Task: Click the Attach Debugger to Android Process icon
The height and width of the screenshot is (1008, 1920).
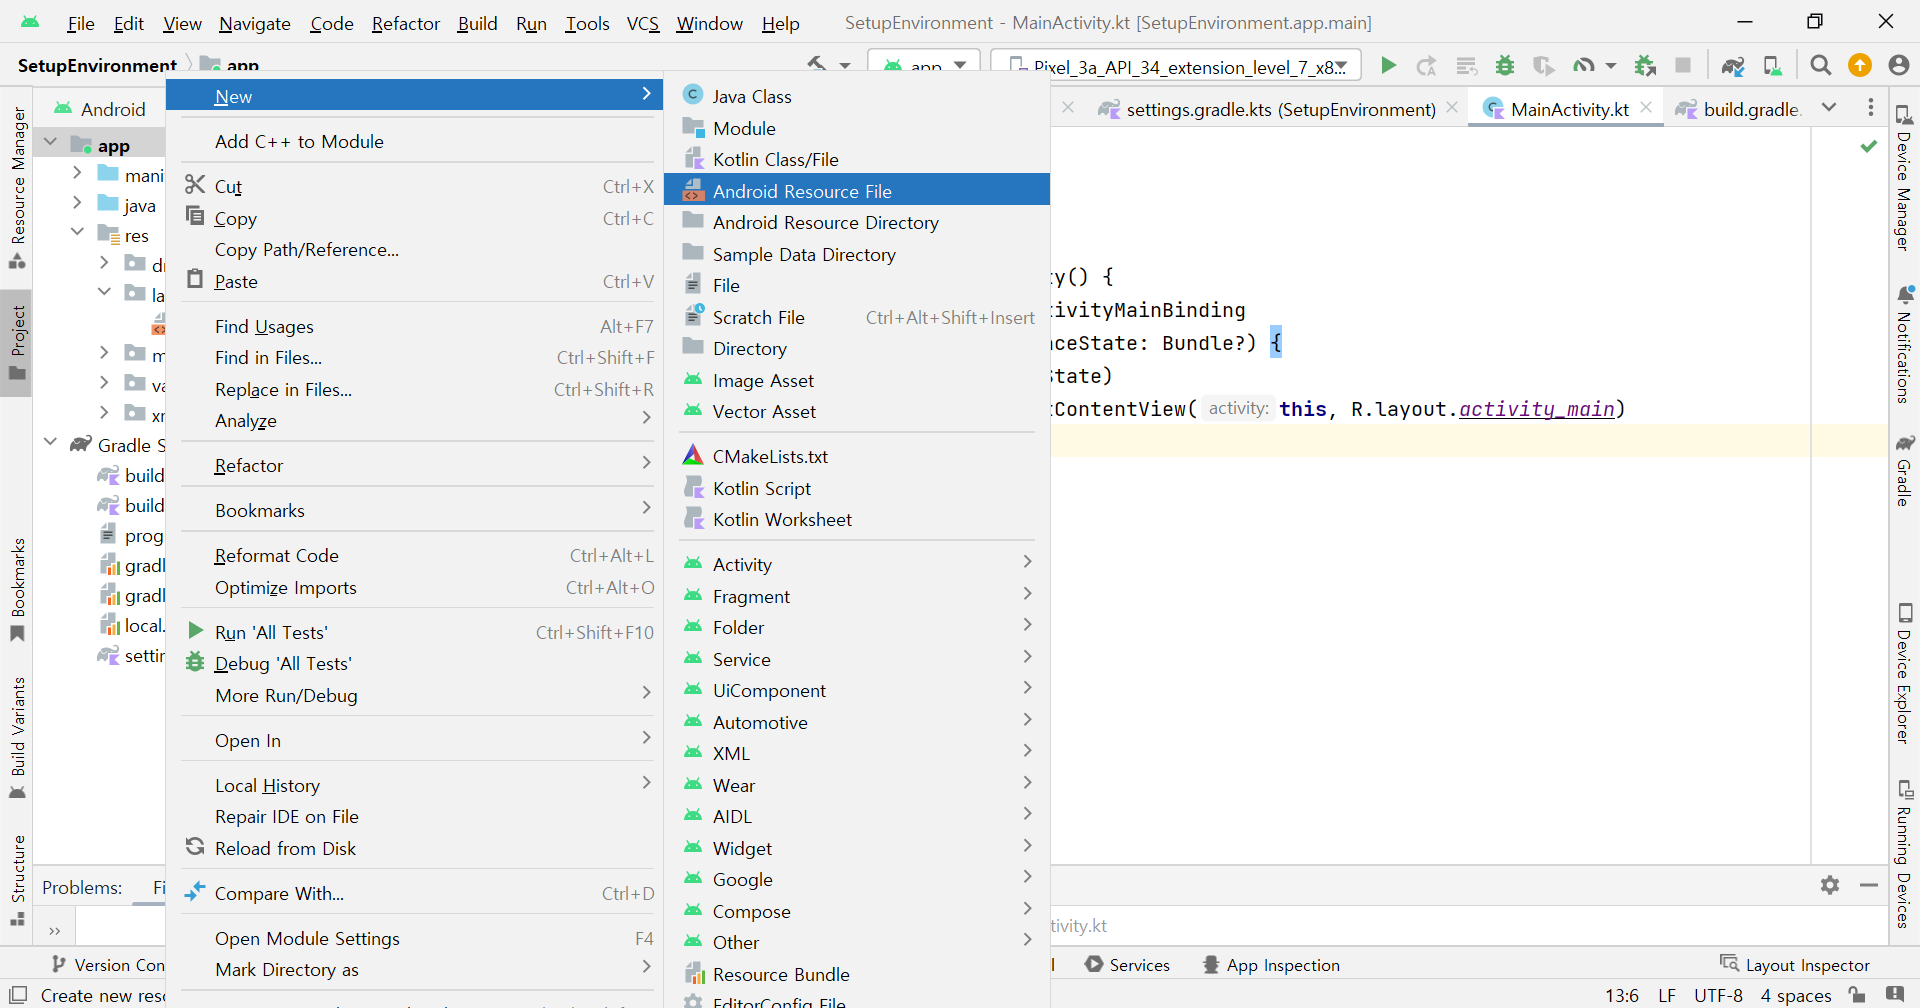Action: [x=1645, y=66]
